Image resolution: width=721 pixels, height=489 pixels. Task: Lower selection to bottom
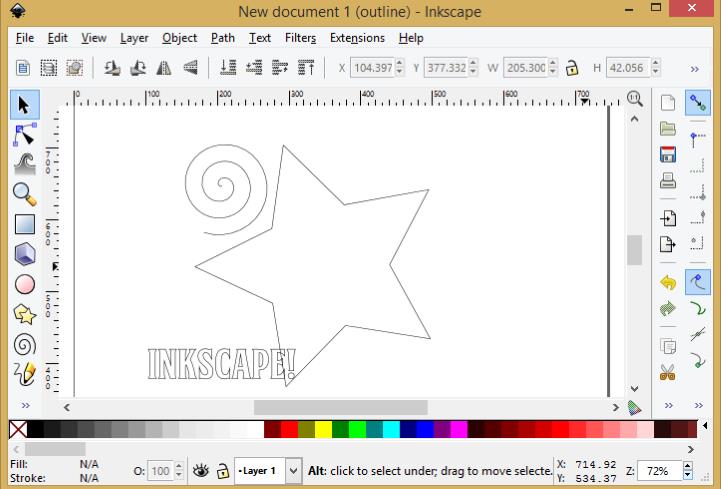[x=228, y=68]
